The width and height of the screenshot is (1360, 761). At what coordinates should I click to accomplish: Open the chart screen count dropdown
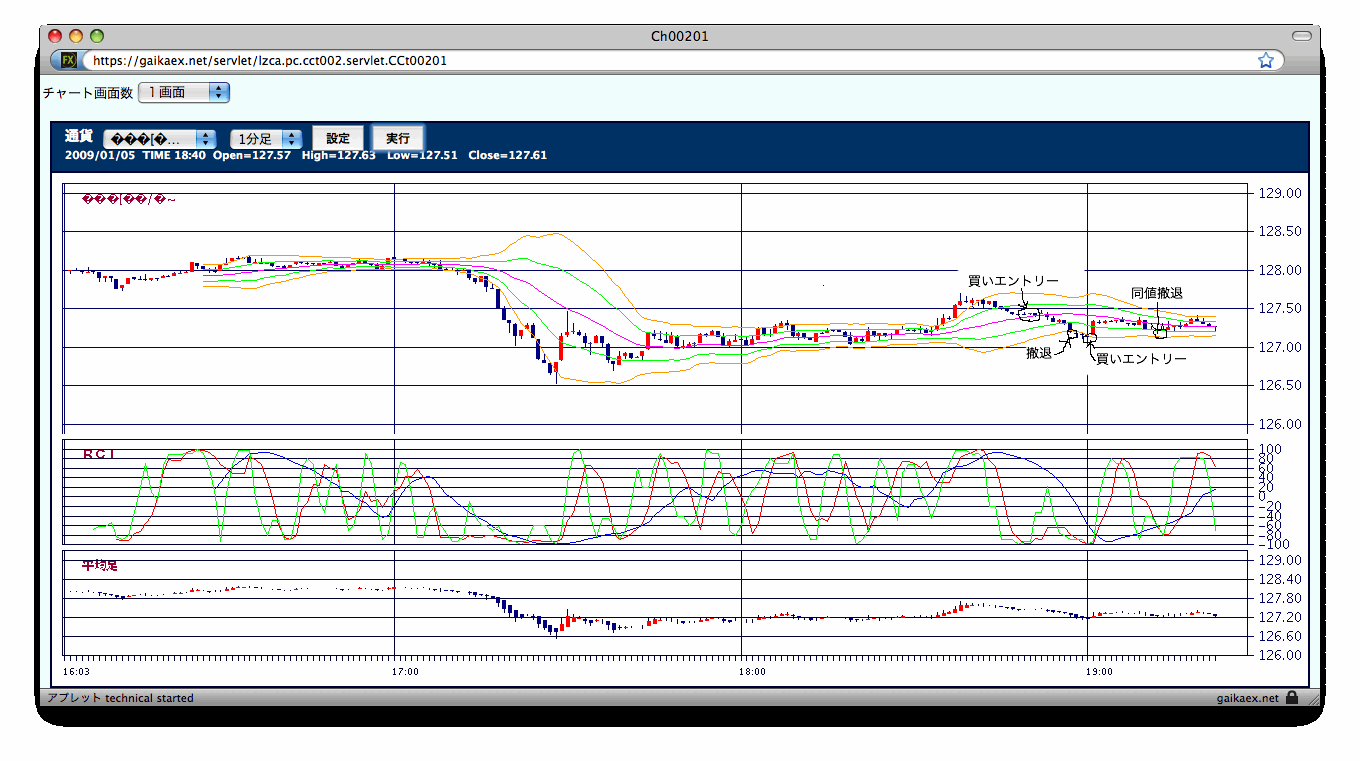tap(184, 92)
